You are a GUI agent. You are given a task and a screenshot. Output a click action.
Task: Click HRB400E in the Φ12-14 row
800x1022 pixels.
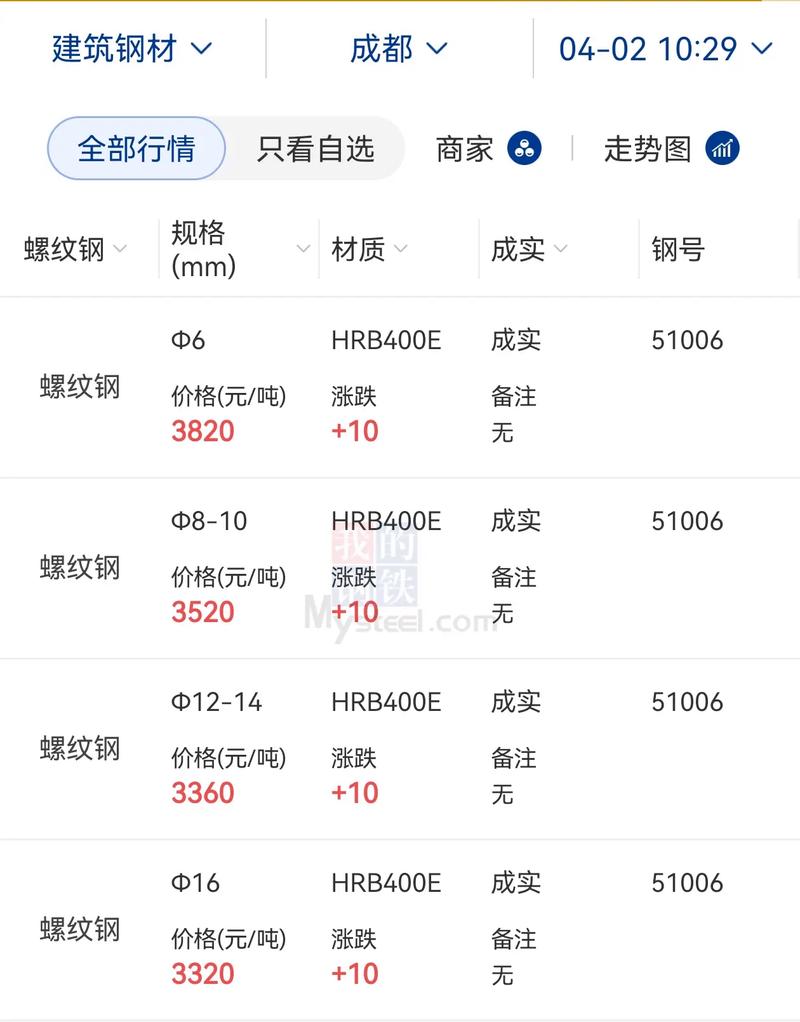click(x=386, y=702)
